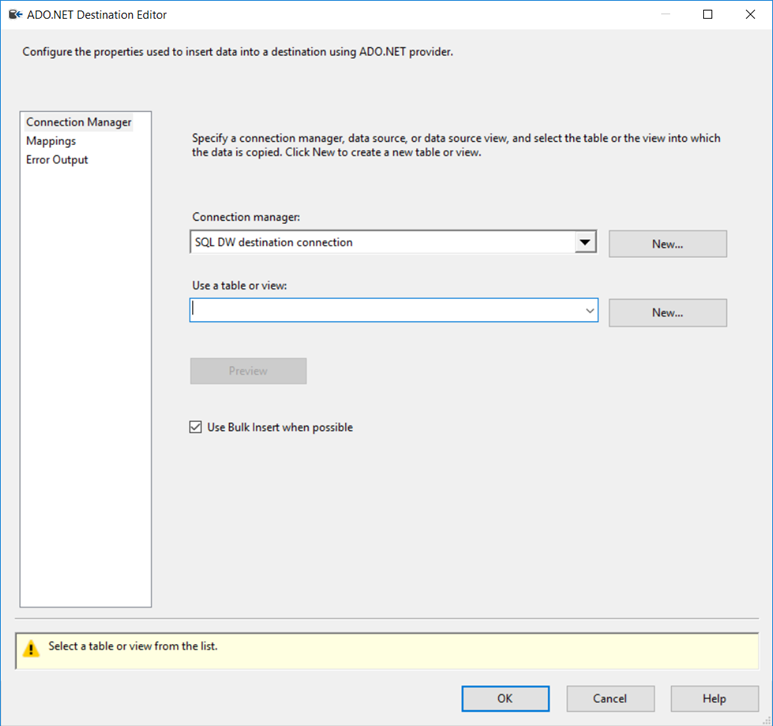Click the ADO.NET Destination Editor title icon

tap(15, 15)
